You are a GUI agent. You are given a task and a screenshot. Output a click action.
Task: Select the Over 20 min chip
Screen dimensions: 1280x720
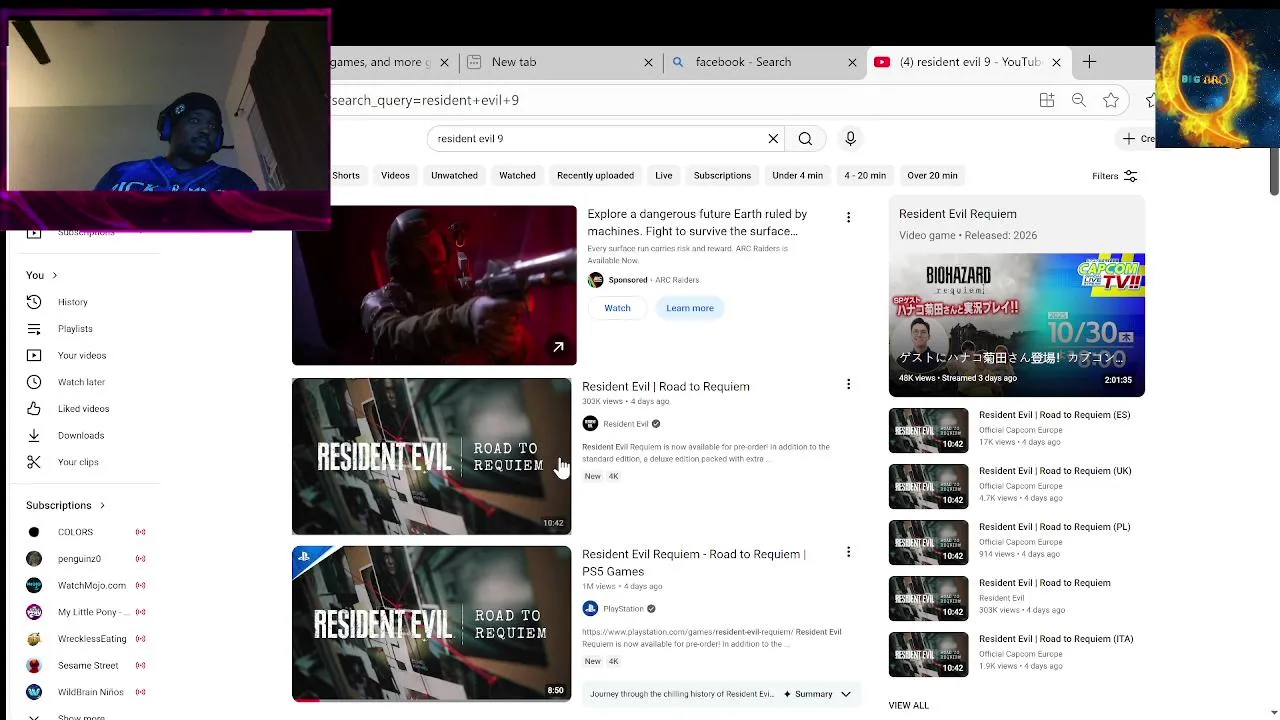pos(932,176)
